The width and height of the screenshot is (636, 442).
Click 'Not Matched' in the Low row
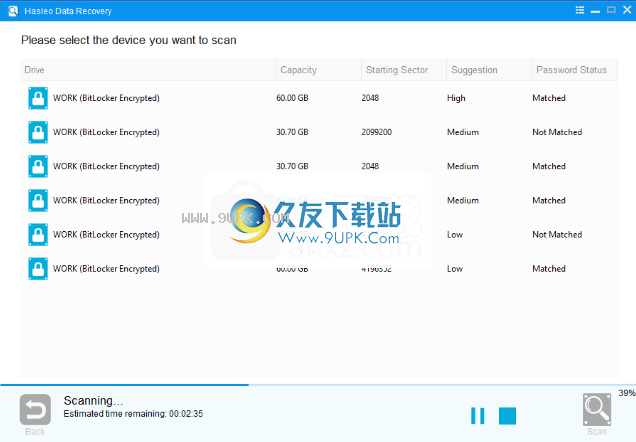tap(557, 235)
